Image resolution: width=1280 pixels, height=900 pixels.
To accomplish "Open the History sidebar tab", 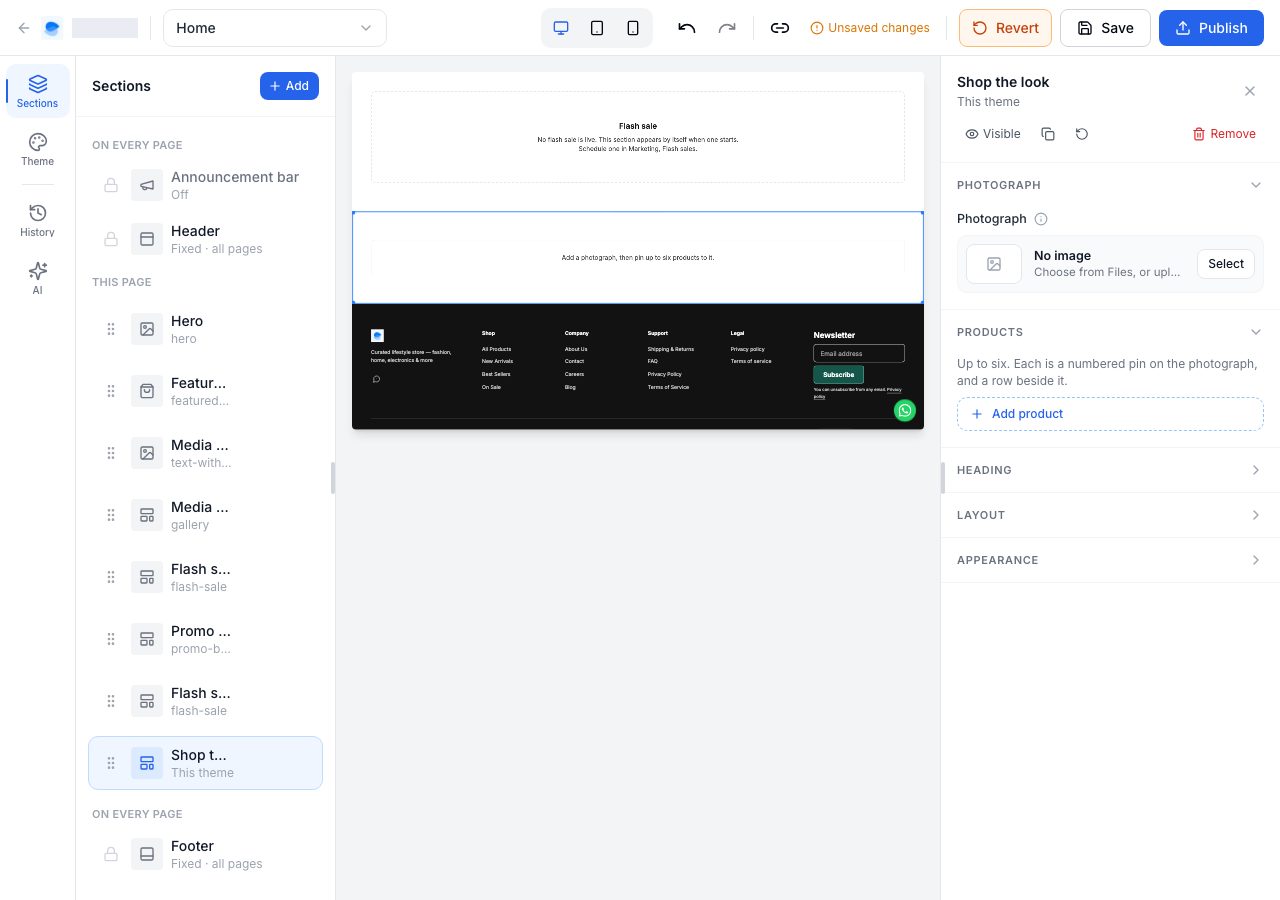I will click(38, 220).
